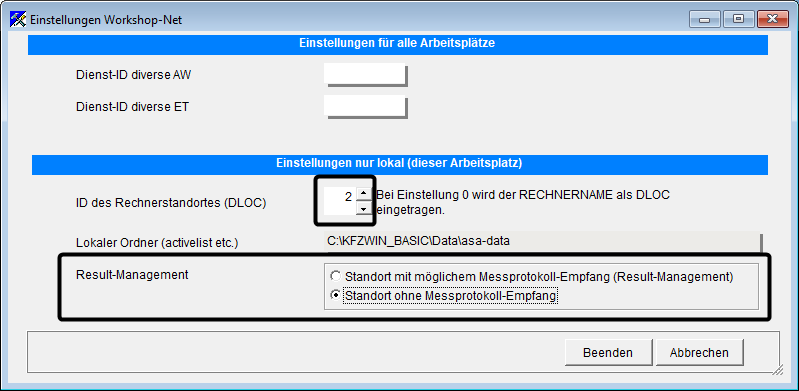The image size is (799, 391).
Task: Click the Beenden button
Action: [x=608, y=352]
